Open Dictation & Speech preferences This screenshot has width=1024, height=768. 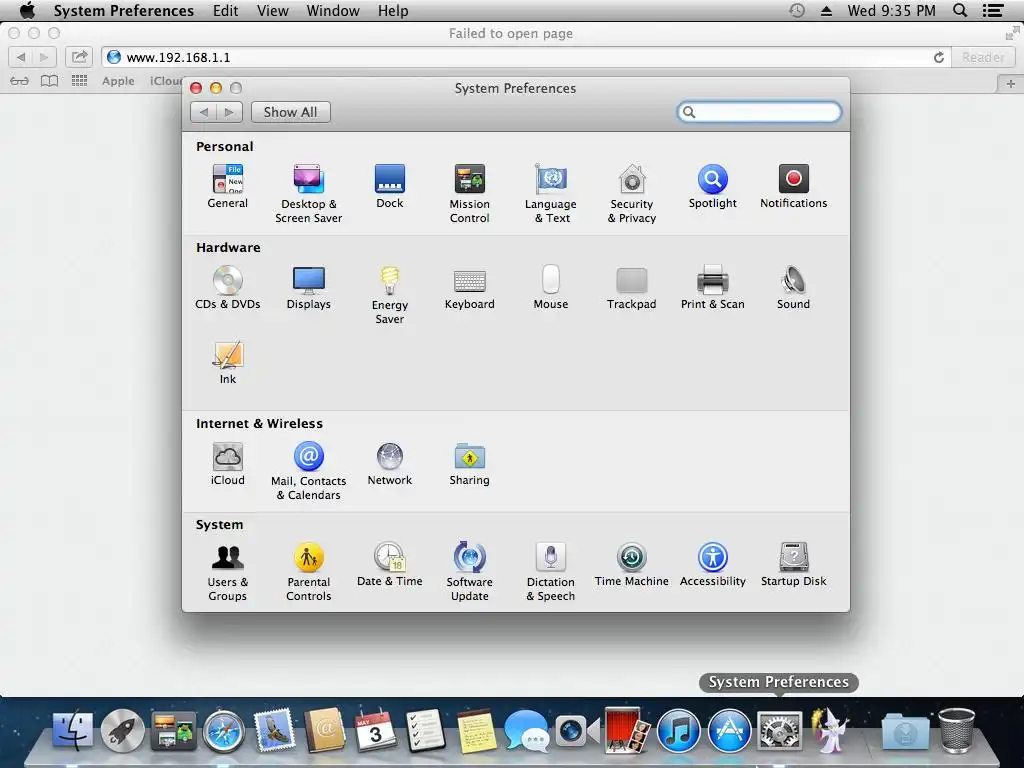click(551, 572)
